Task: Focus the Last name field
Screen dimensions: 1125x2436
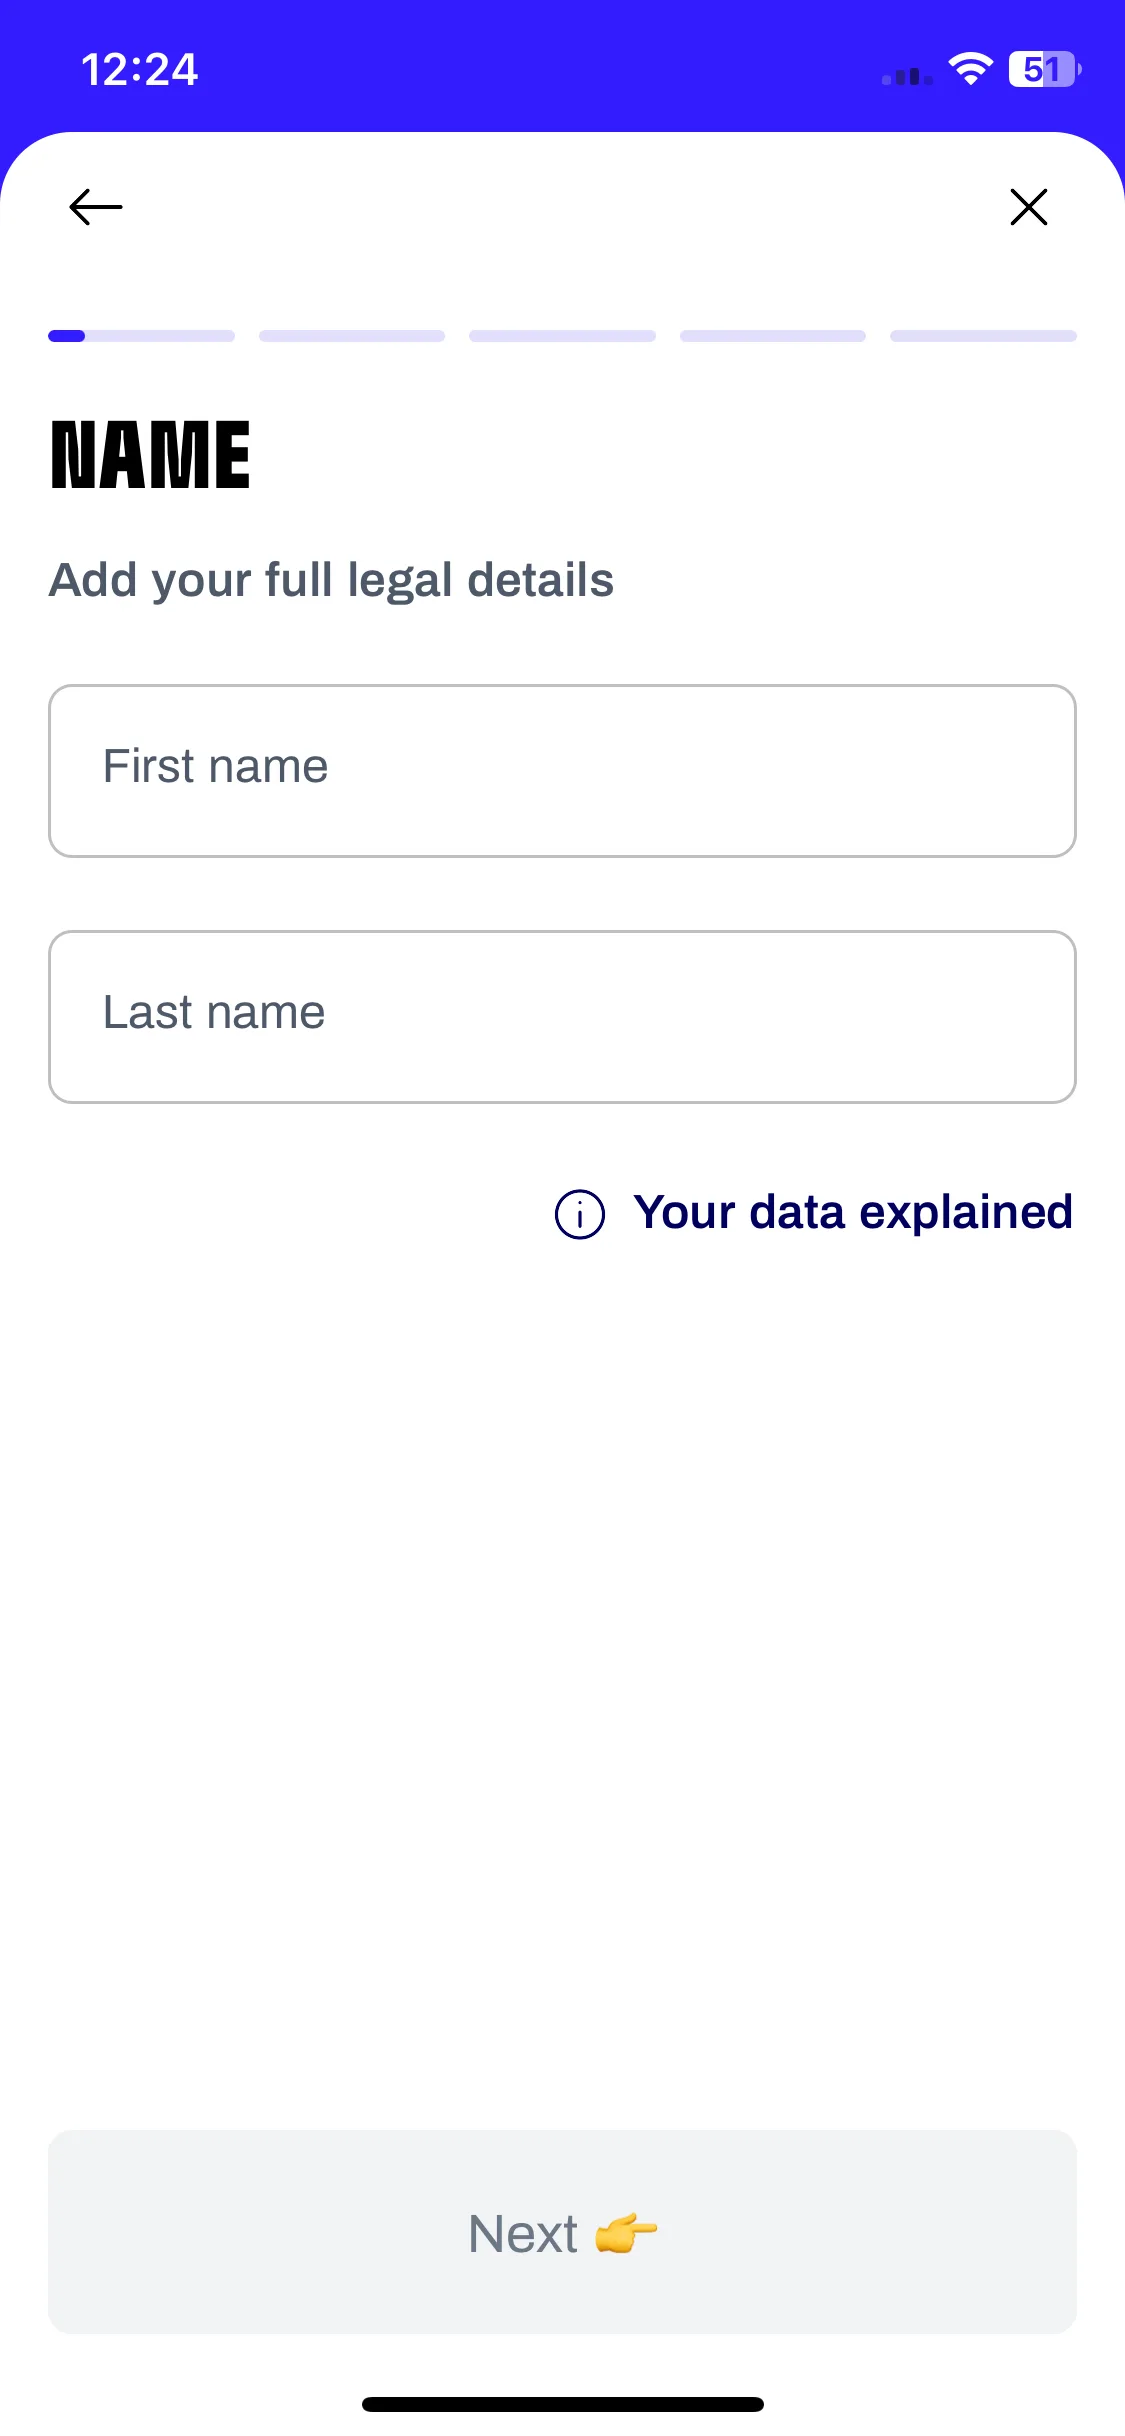Action: click(562, 1017)
